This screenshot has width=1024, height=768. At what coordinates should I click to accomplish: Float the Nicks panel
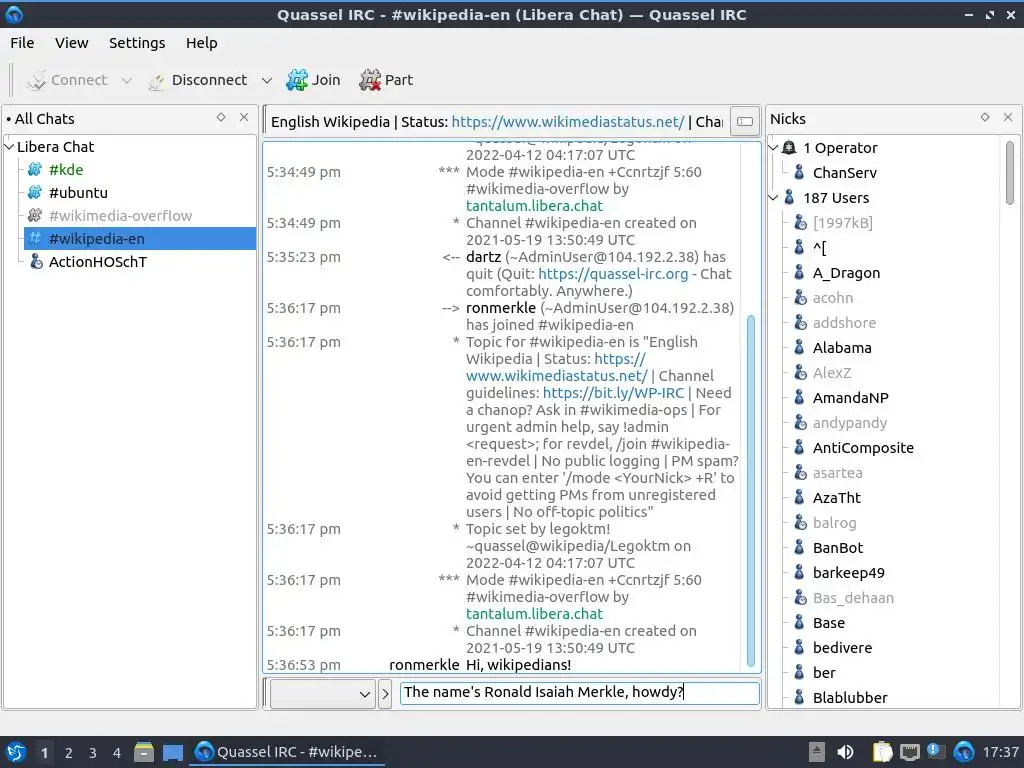point(985,118)
